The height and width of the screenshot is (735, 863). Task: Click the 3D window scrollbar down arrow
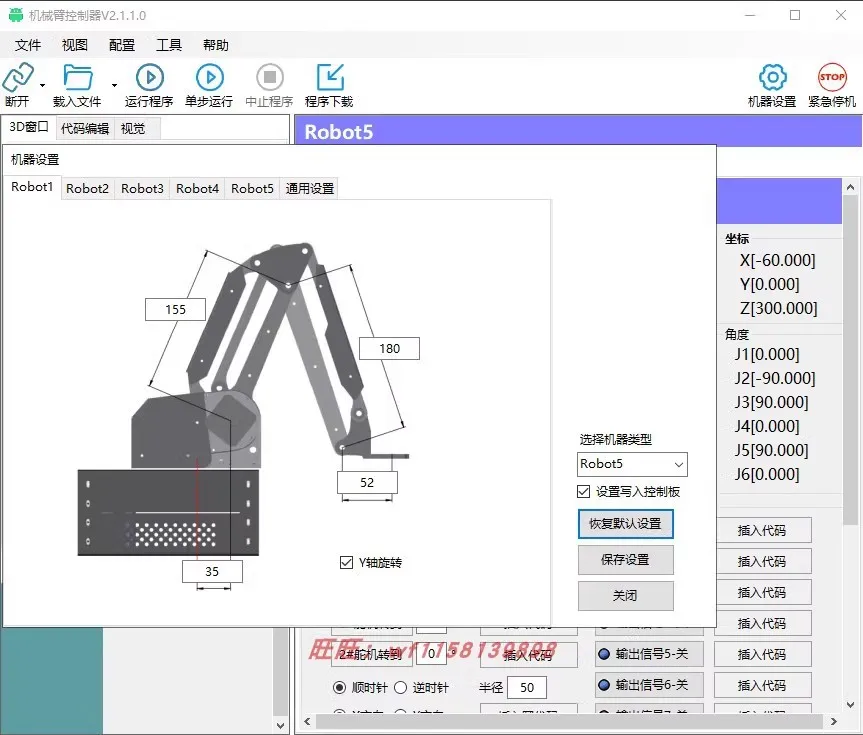[281, 726]
